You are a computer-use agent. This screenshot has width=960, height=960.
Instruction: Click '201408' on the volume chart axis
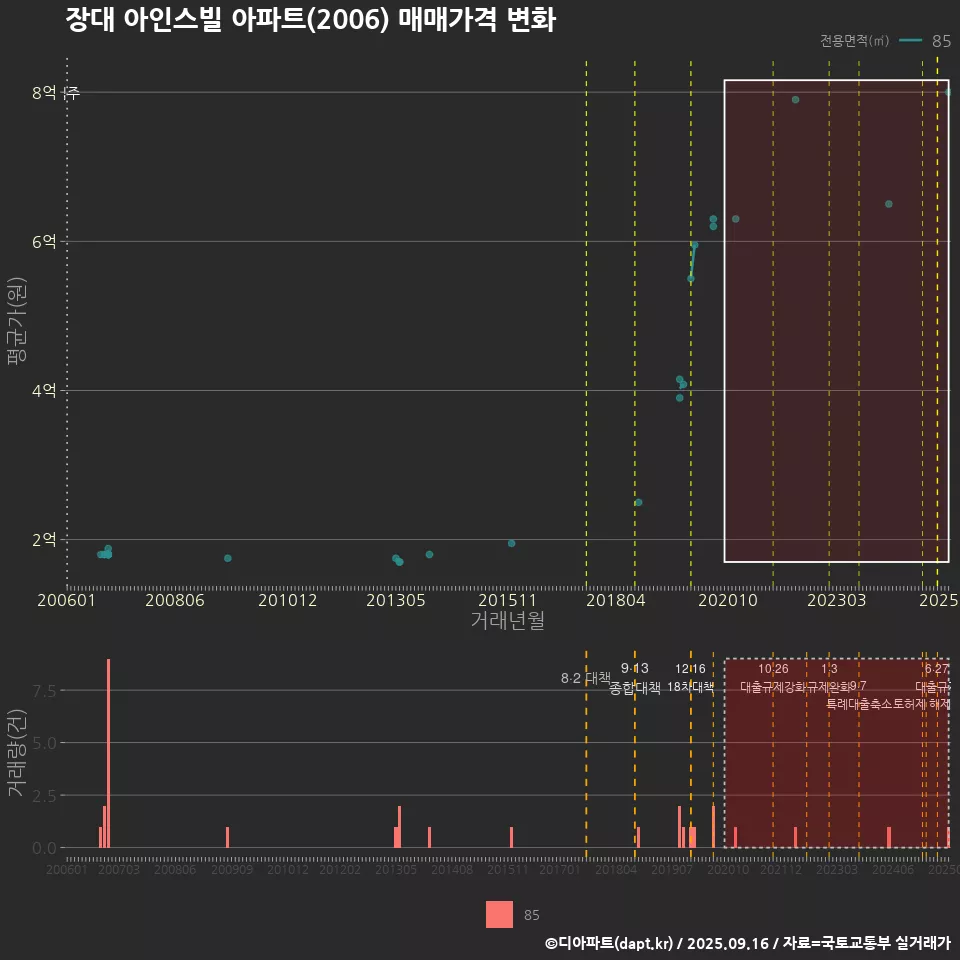[452, 869]
